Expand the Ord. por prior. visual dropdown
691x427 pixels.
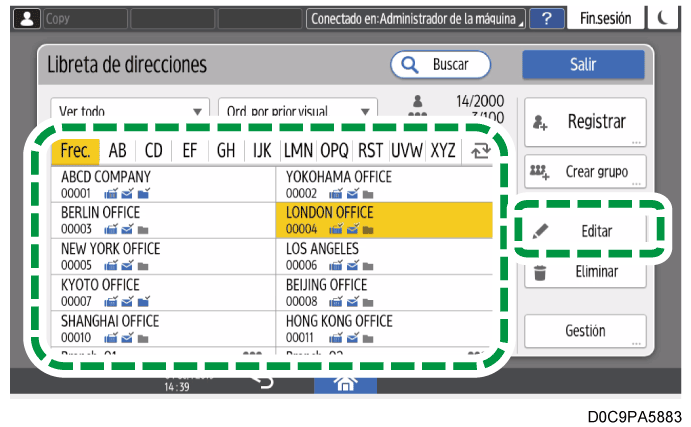coord(297,112)
